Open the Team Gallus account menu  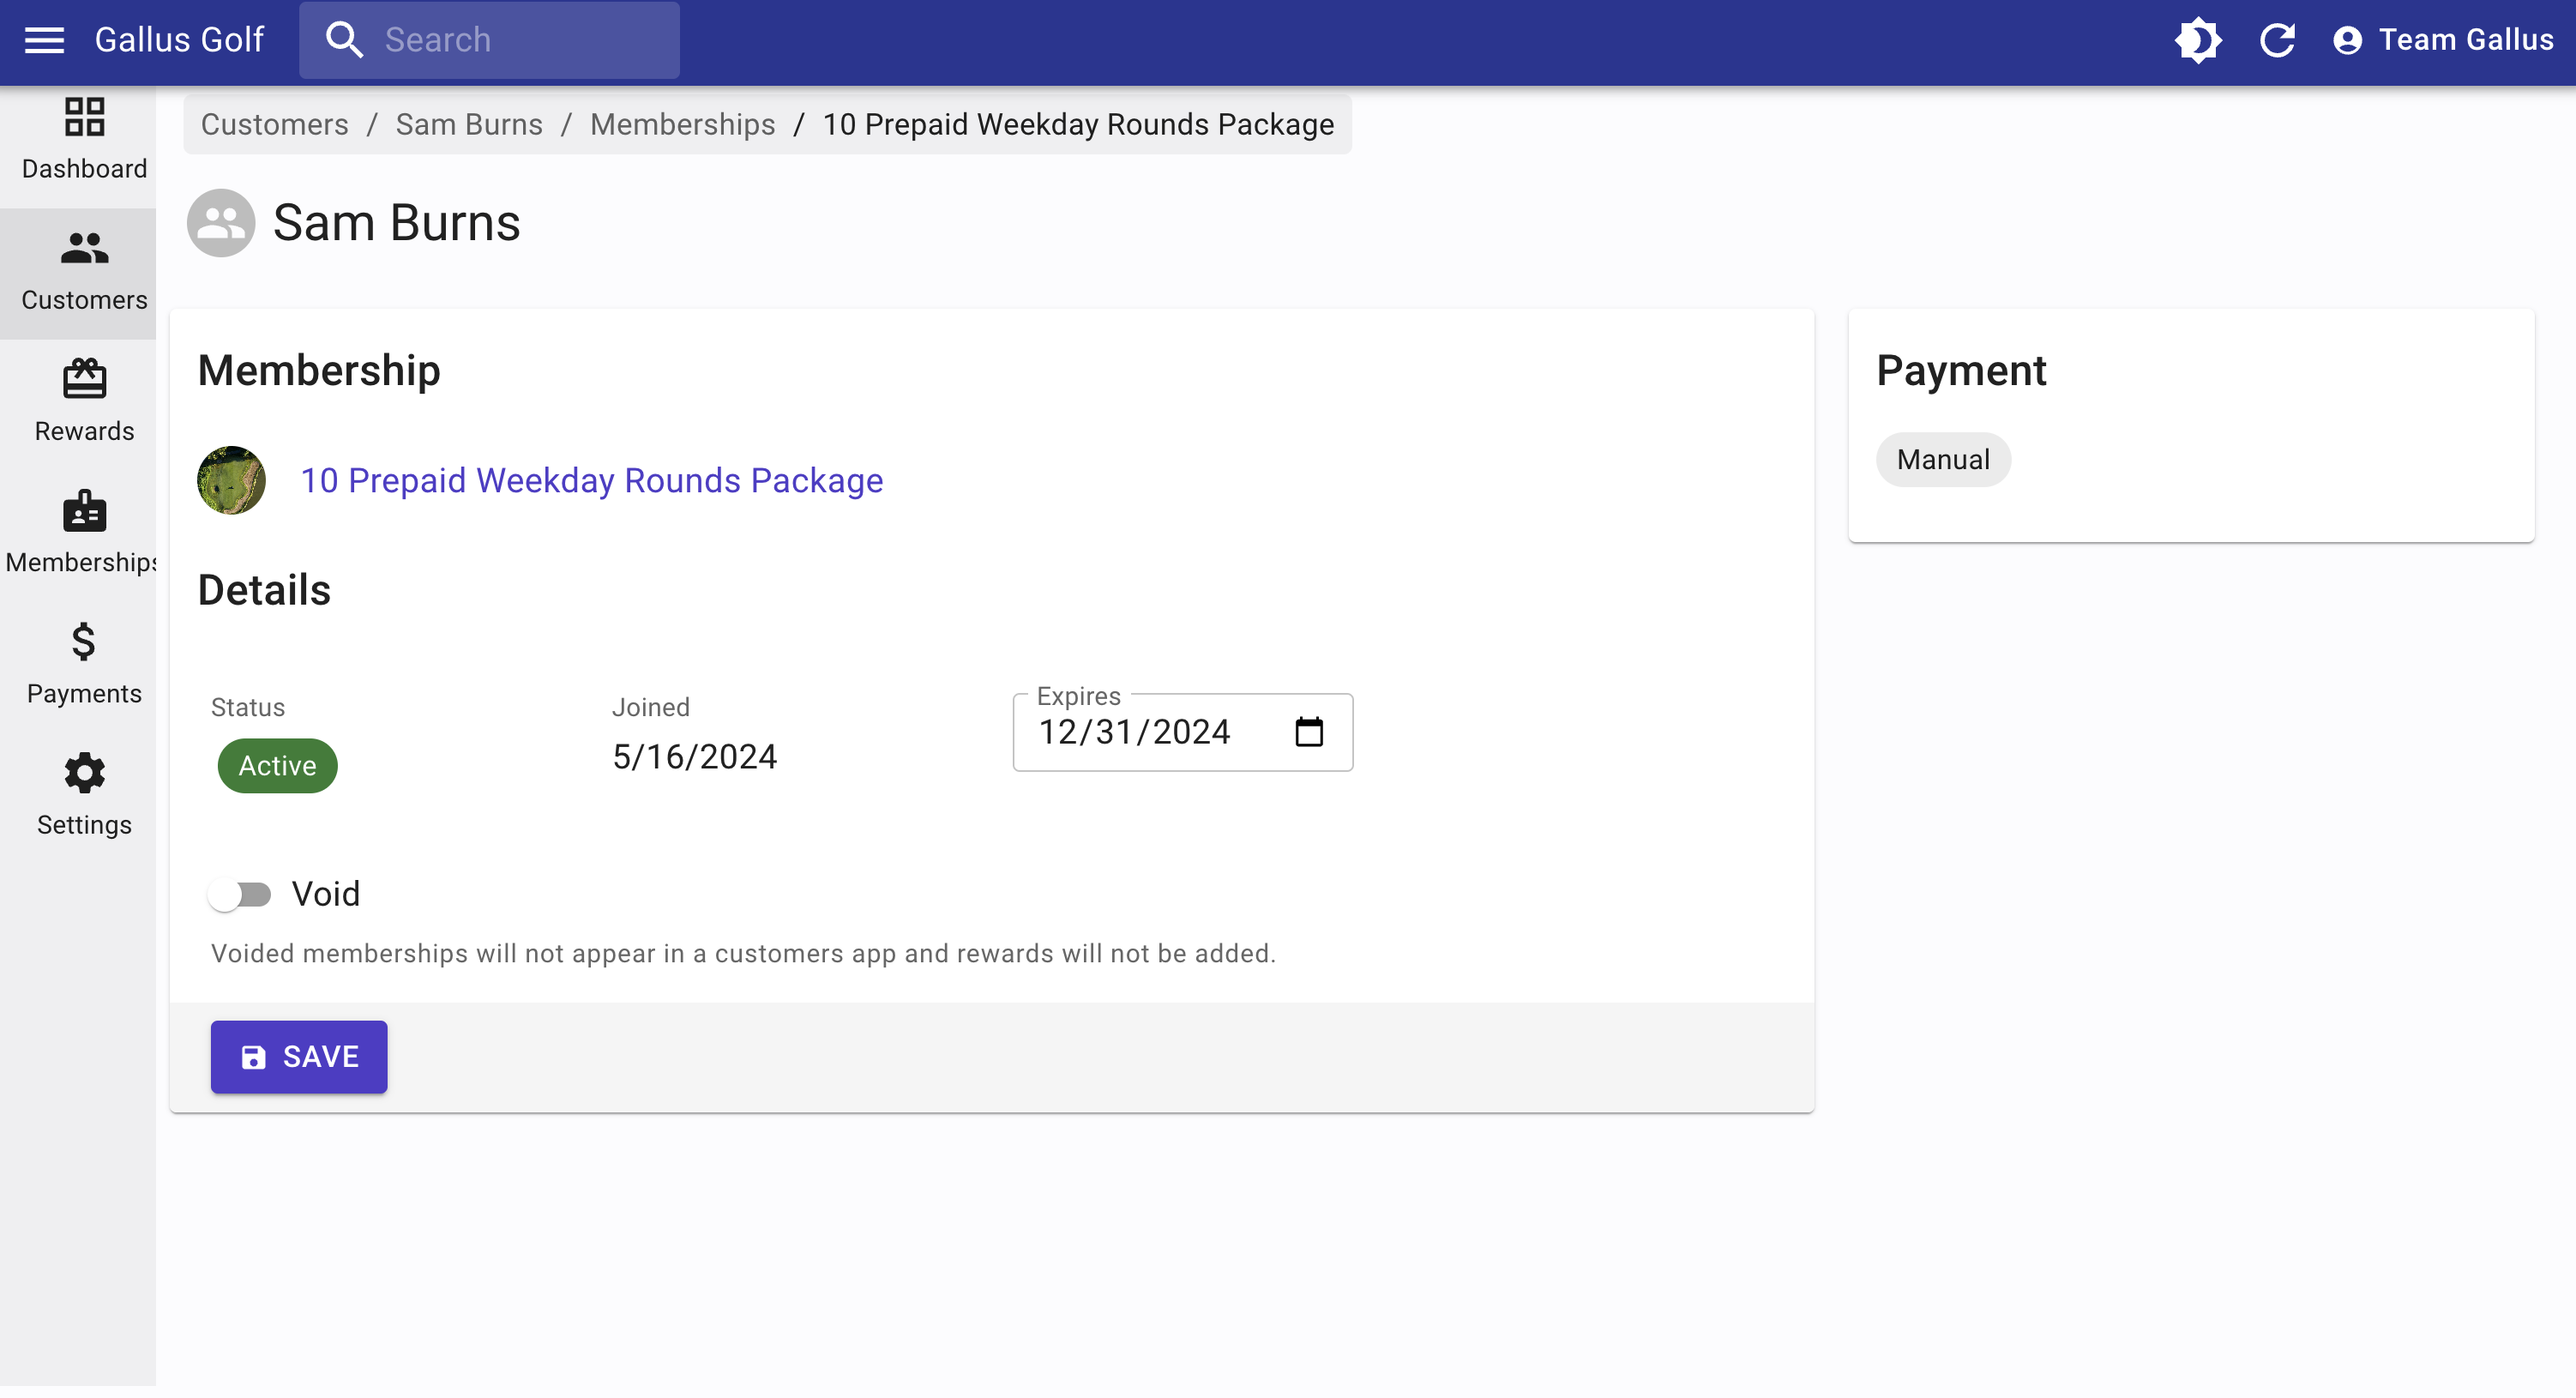pyautogui.click(x=2442, y=40)
